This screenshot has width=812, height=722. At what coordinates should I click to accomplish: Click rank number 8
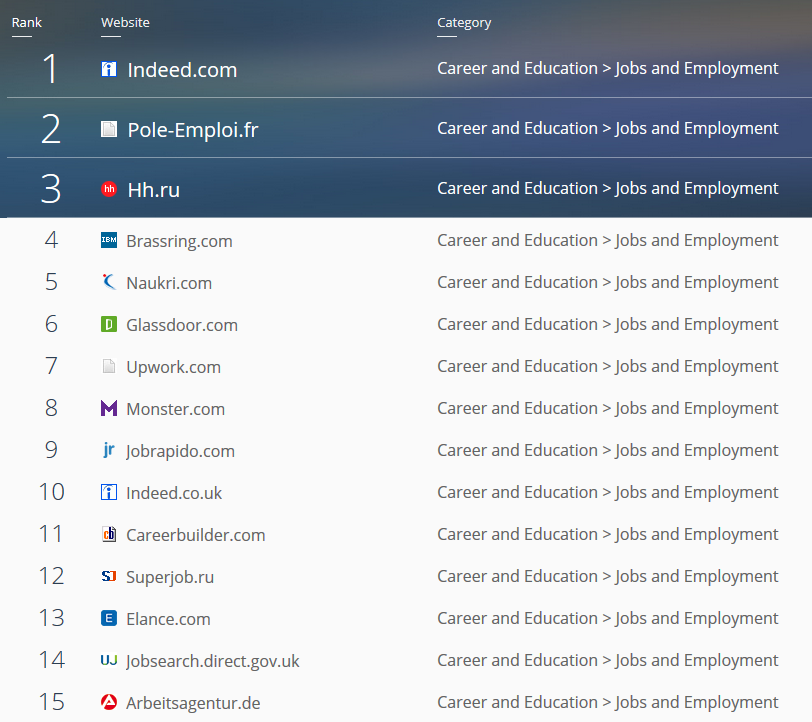51,408
